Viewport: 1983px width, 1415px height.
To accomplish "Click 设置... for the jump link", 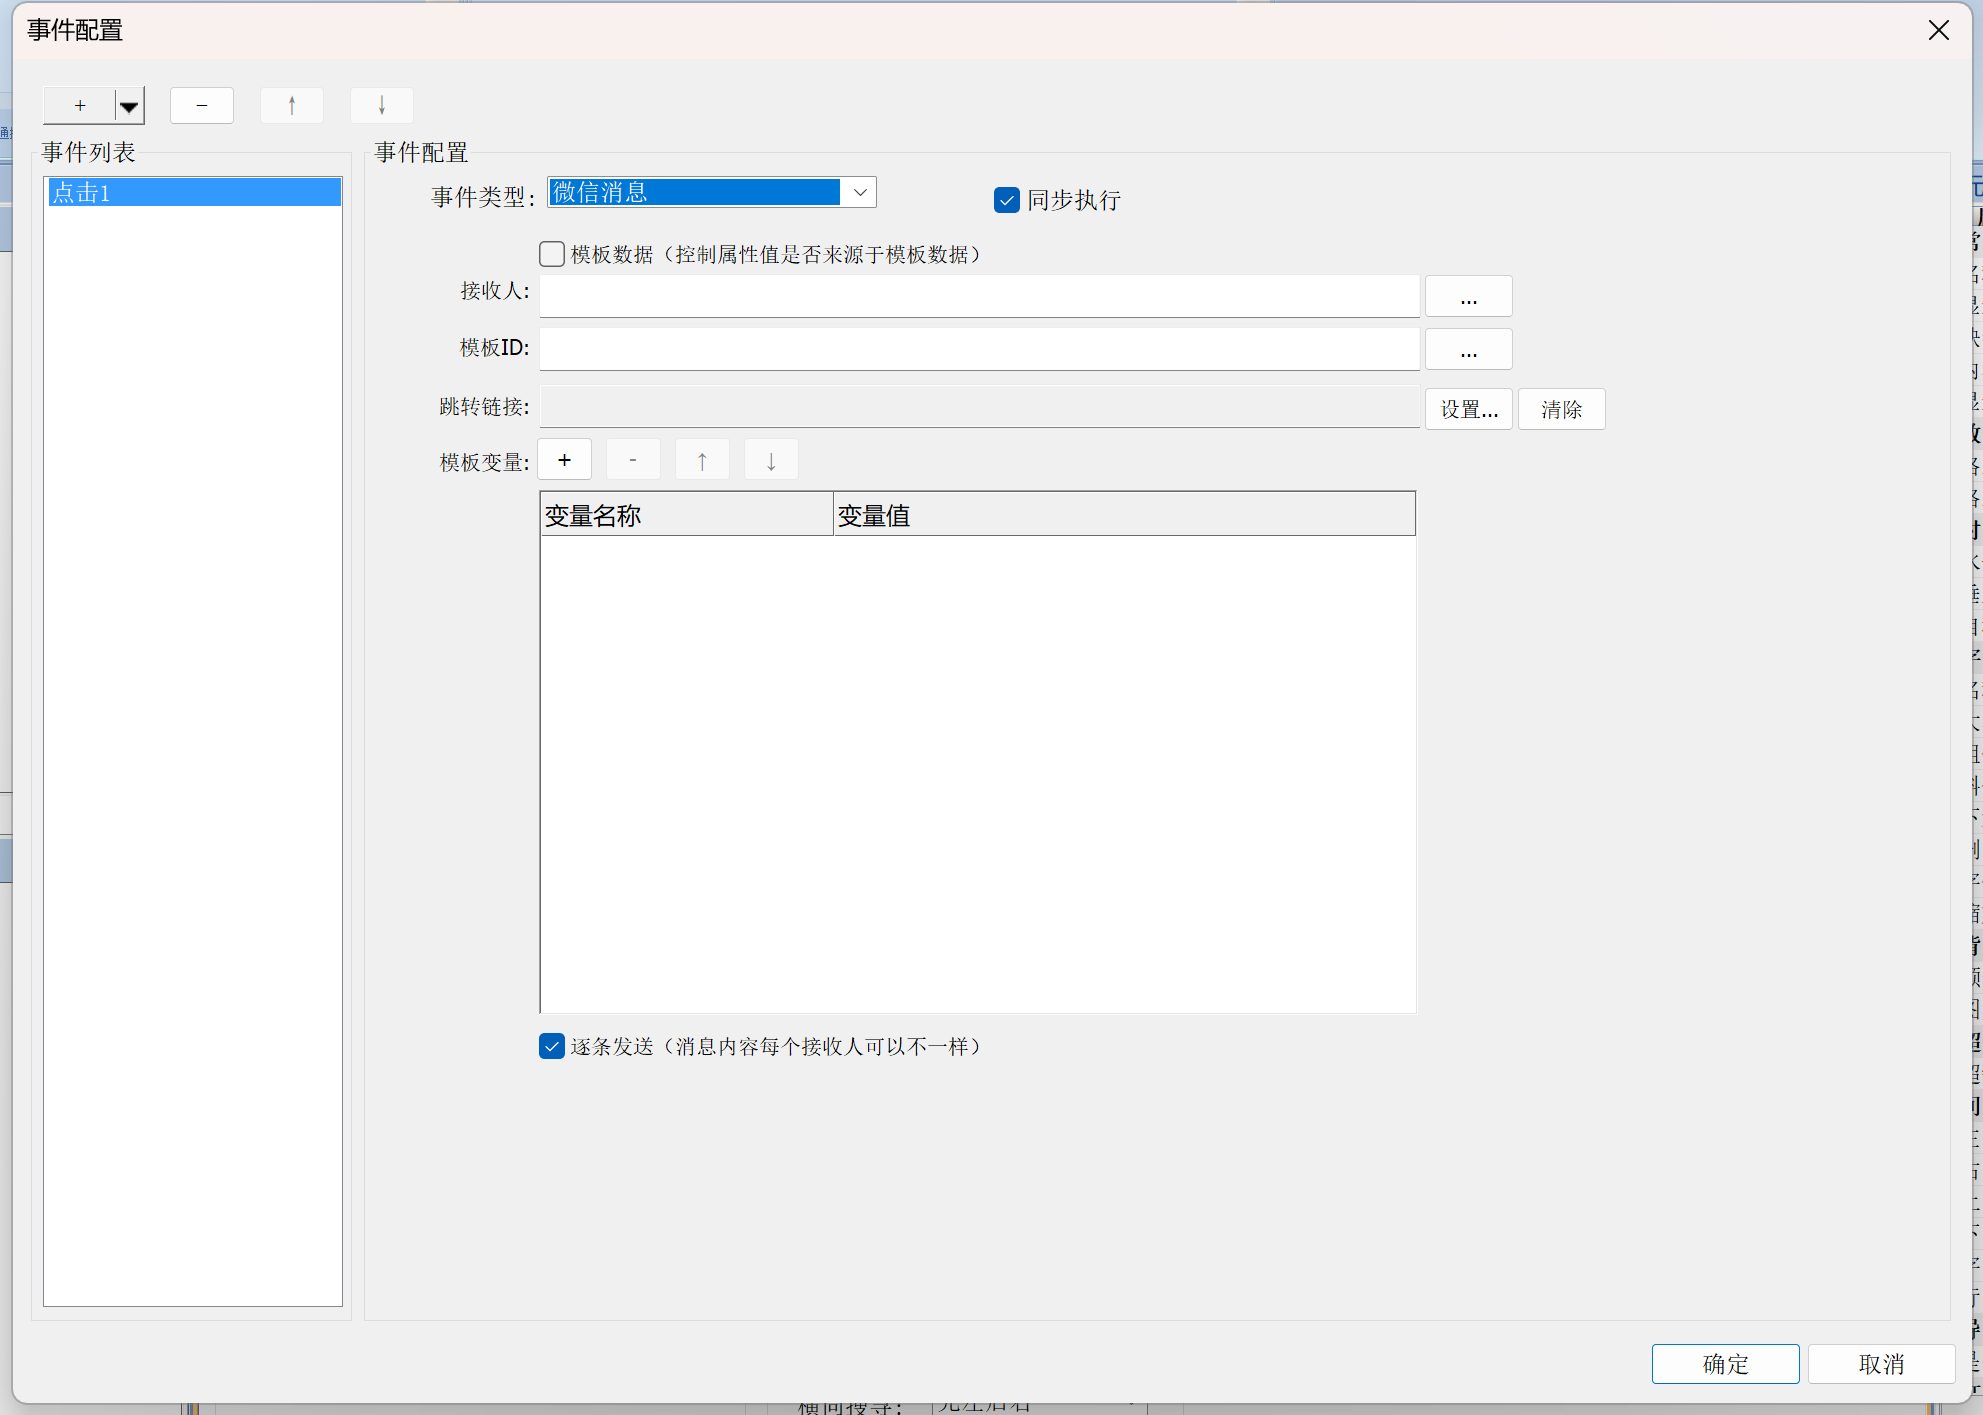I will [1468, 409].
